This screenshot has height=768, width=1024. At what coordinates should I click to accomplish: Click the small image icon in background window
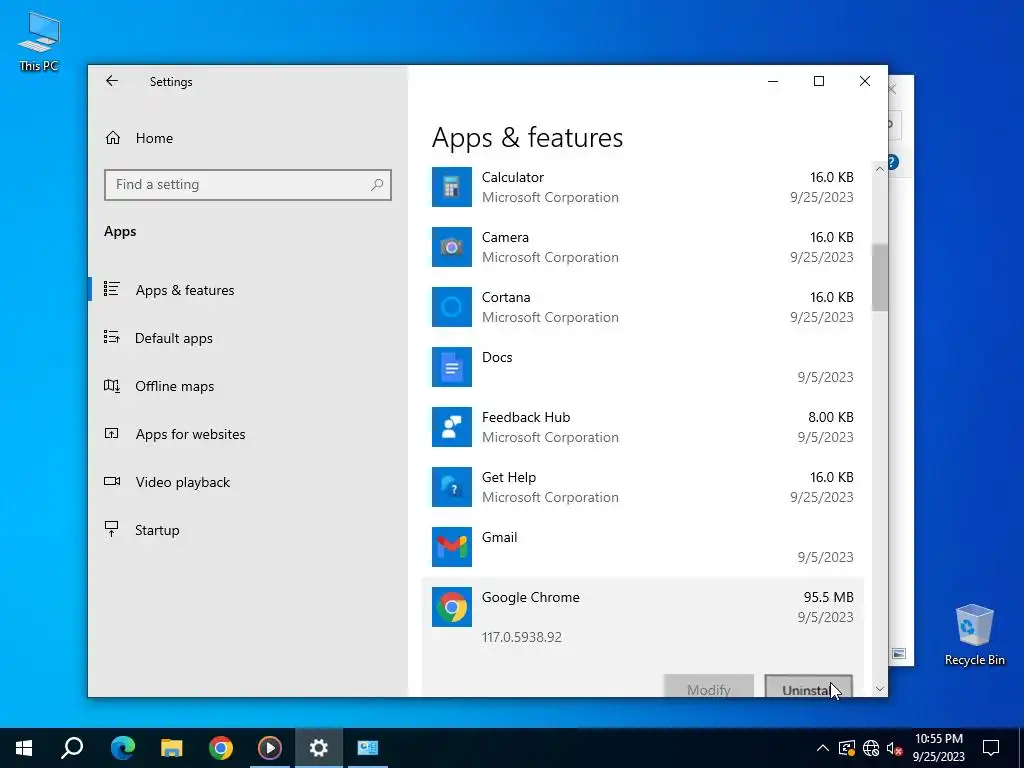point(899,654)
